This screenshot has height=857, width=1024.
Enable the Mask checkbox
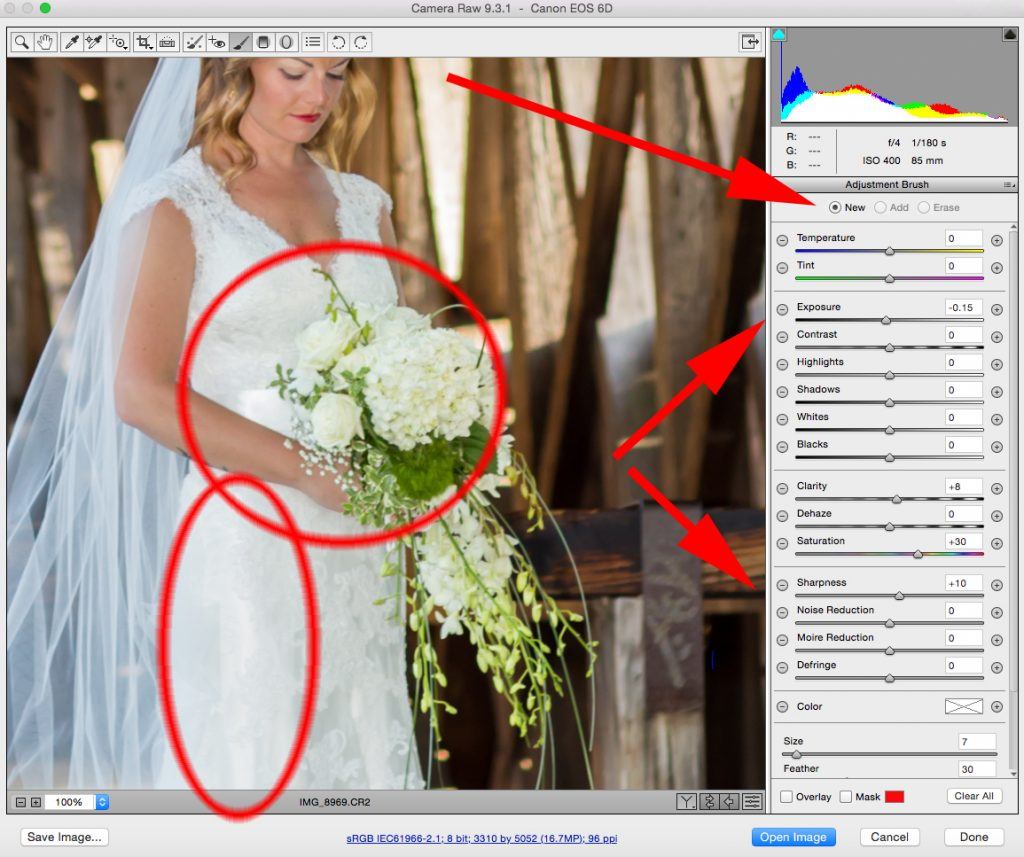tap(845, 797)
